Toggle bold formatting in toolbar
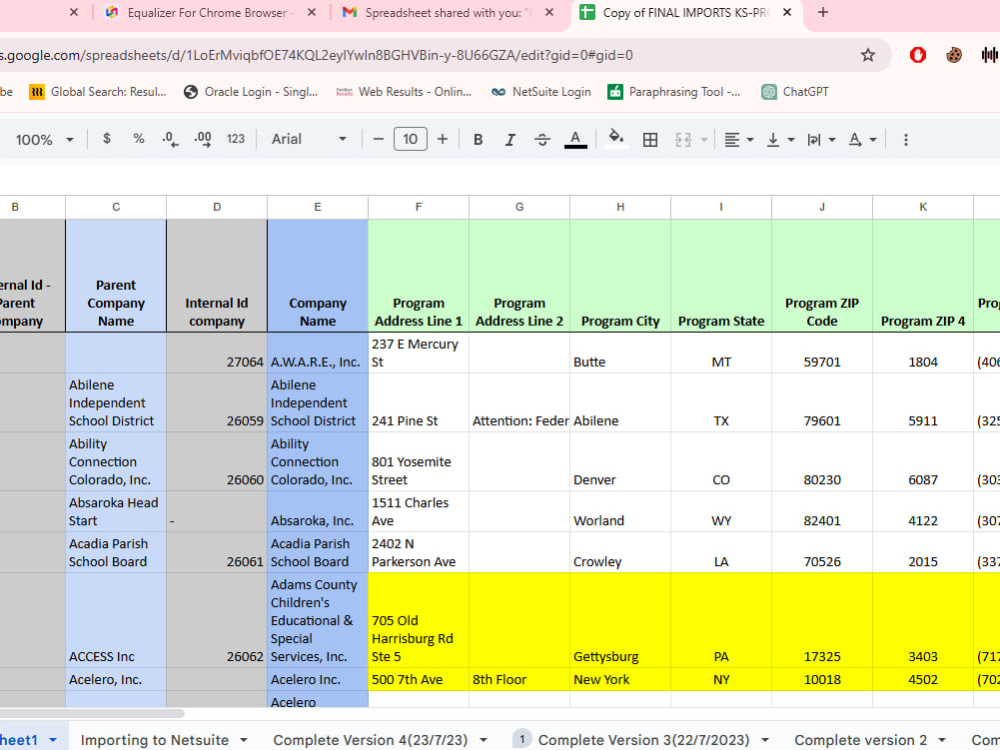The width and height of the screenshot is (1000, 750). (x=478, y=140)
